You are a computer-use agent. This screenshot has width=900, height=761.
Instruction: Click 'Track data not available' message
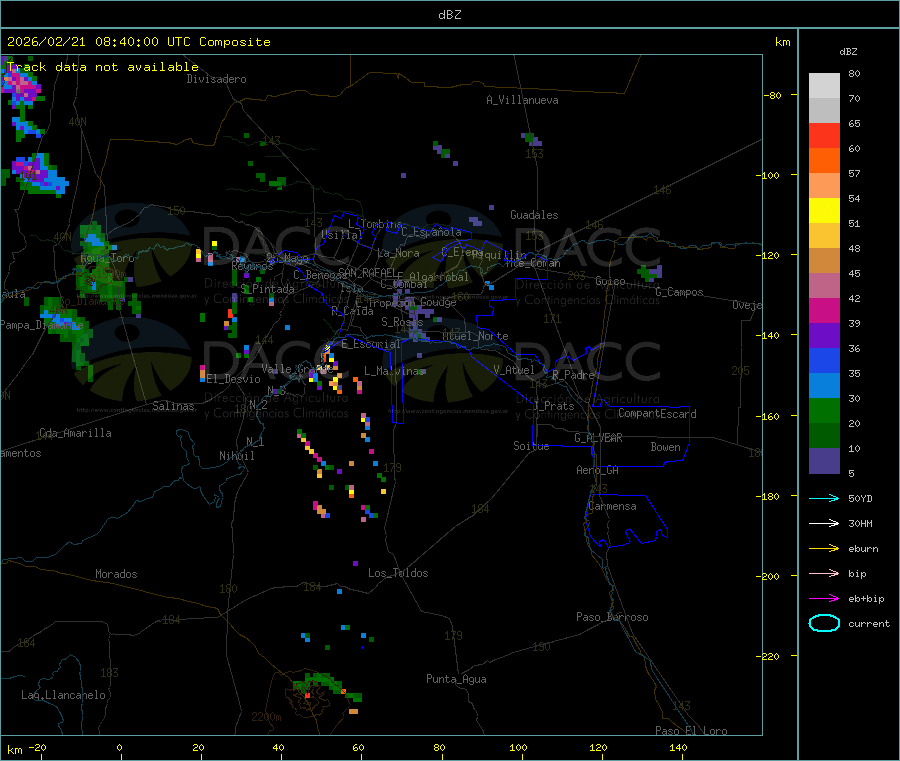point(103,67)
